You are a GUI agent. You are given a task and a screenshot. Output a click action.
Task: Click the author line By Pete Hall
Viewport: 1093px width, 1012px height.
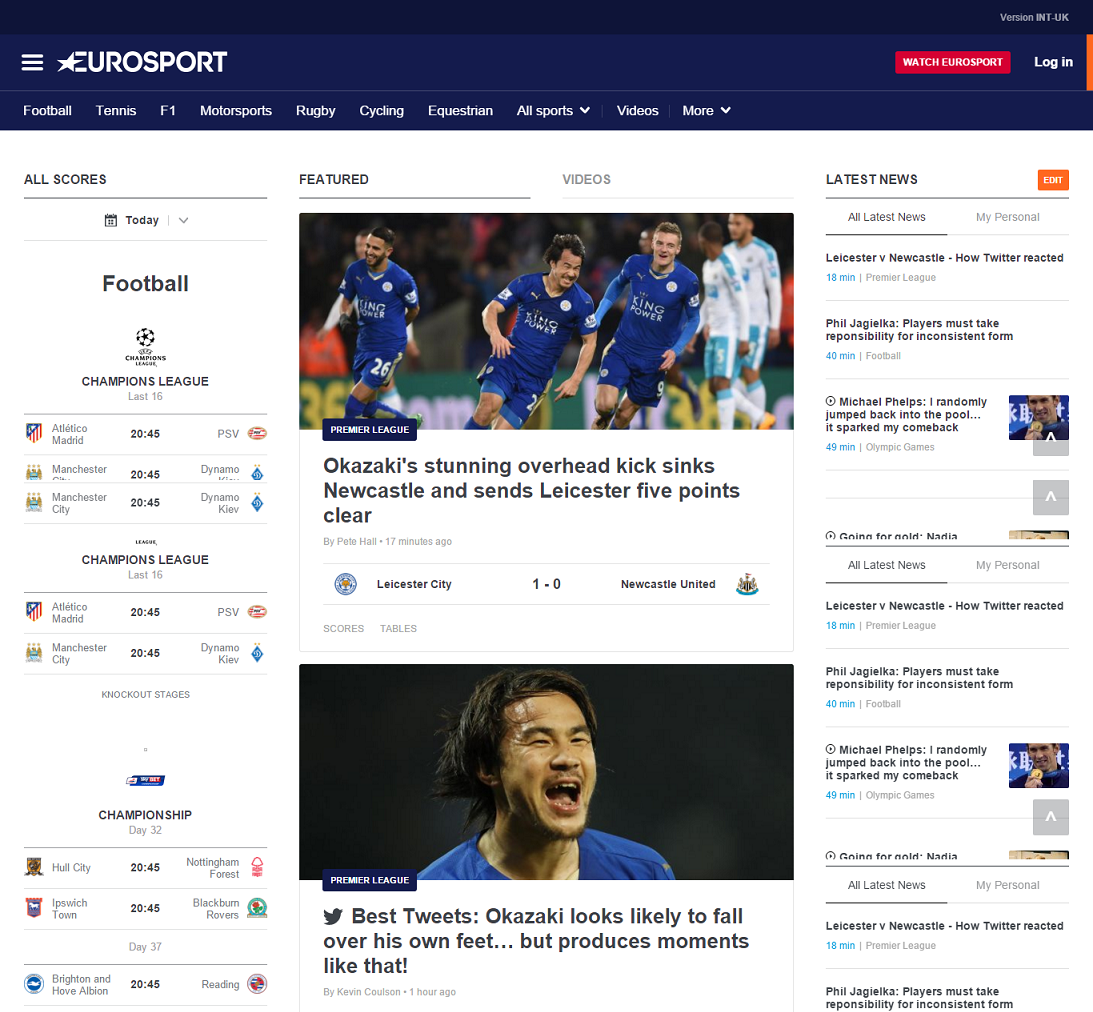click(x=349, y=542)
